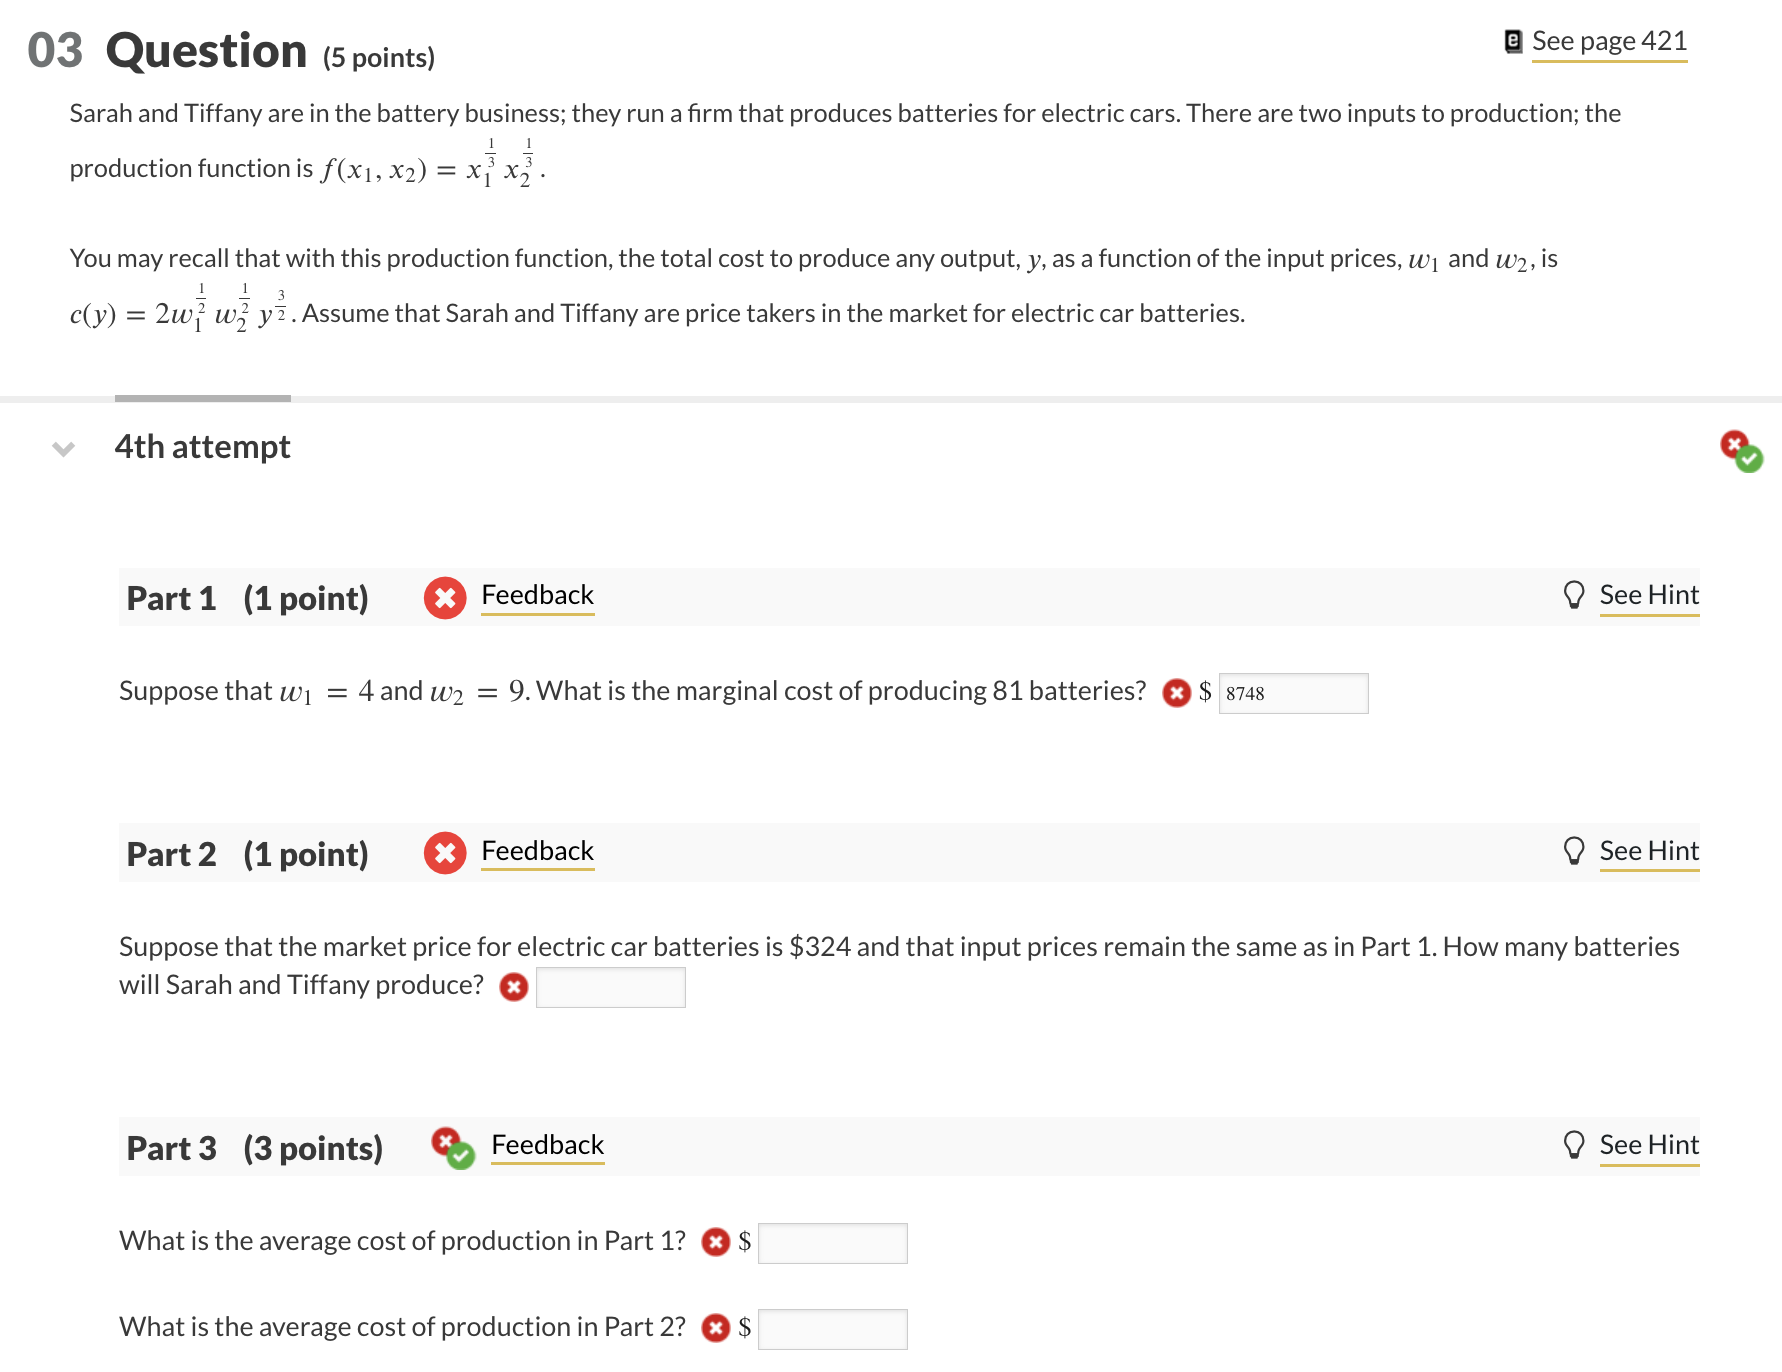Screen dimensions: 1782x1372
Task: Click the green checkmark on Part 3 Feedback
Action: click(459, 1158)
